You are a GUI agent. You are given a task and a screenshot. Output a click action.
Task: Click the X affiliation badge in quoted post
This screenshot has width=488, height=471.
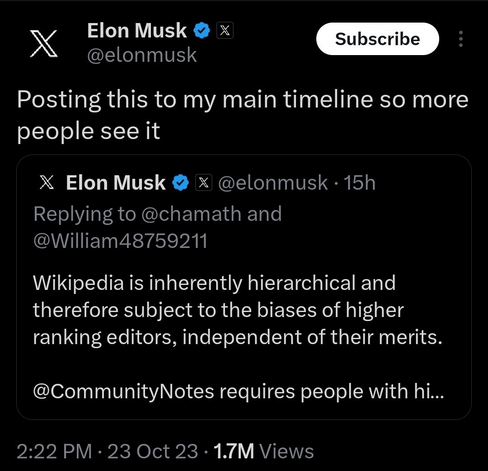204,183
